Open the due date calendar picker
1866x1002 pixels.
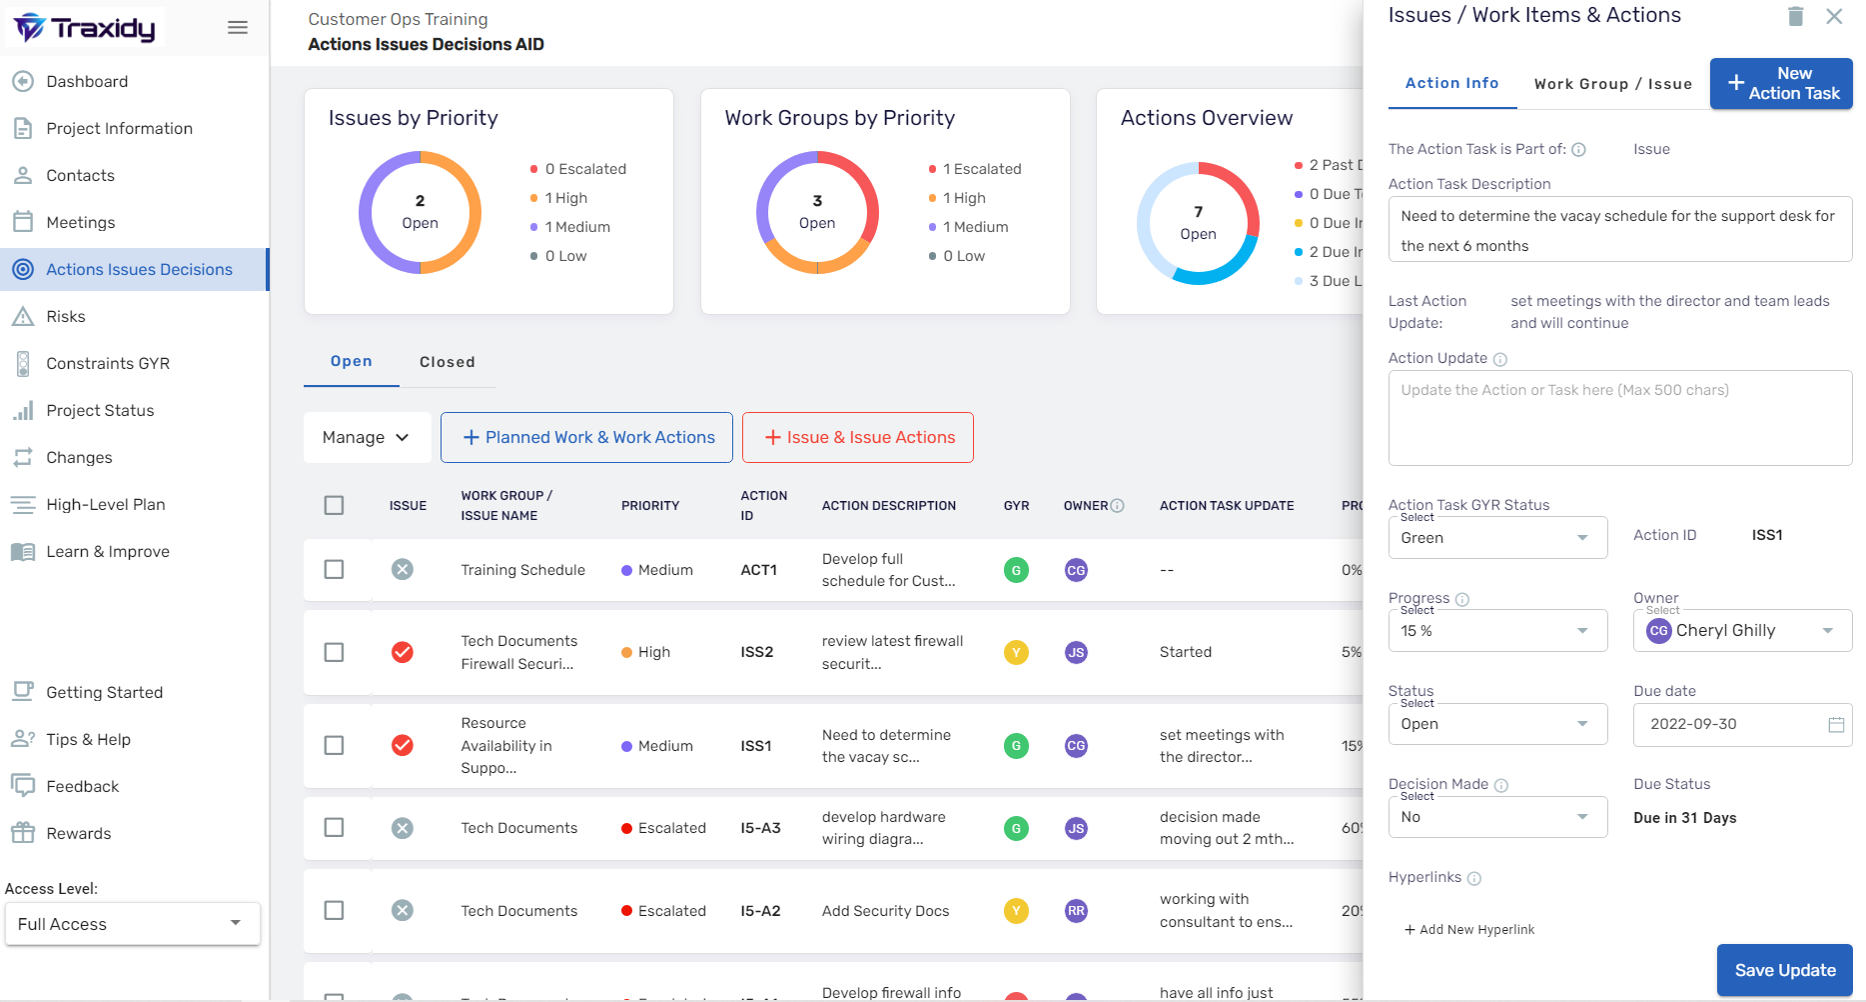click(1836, 724)
